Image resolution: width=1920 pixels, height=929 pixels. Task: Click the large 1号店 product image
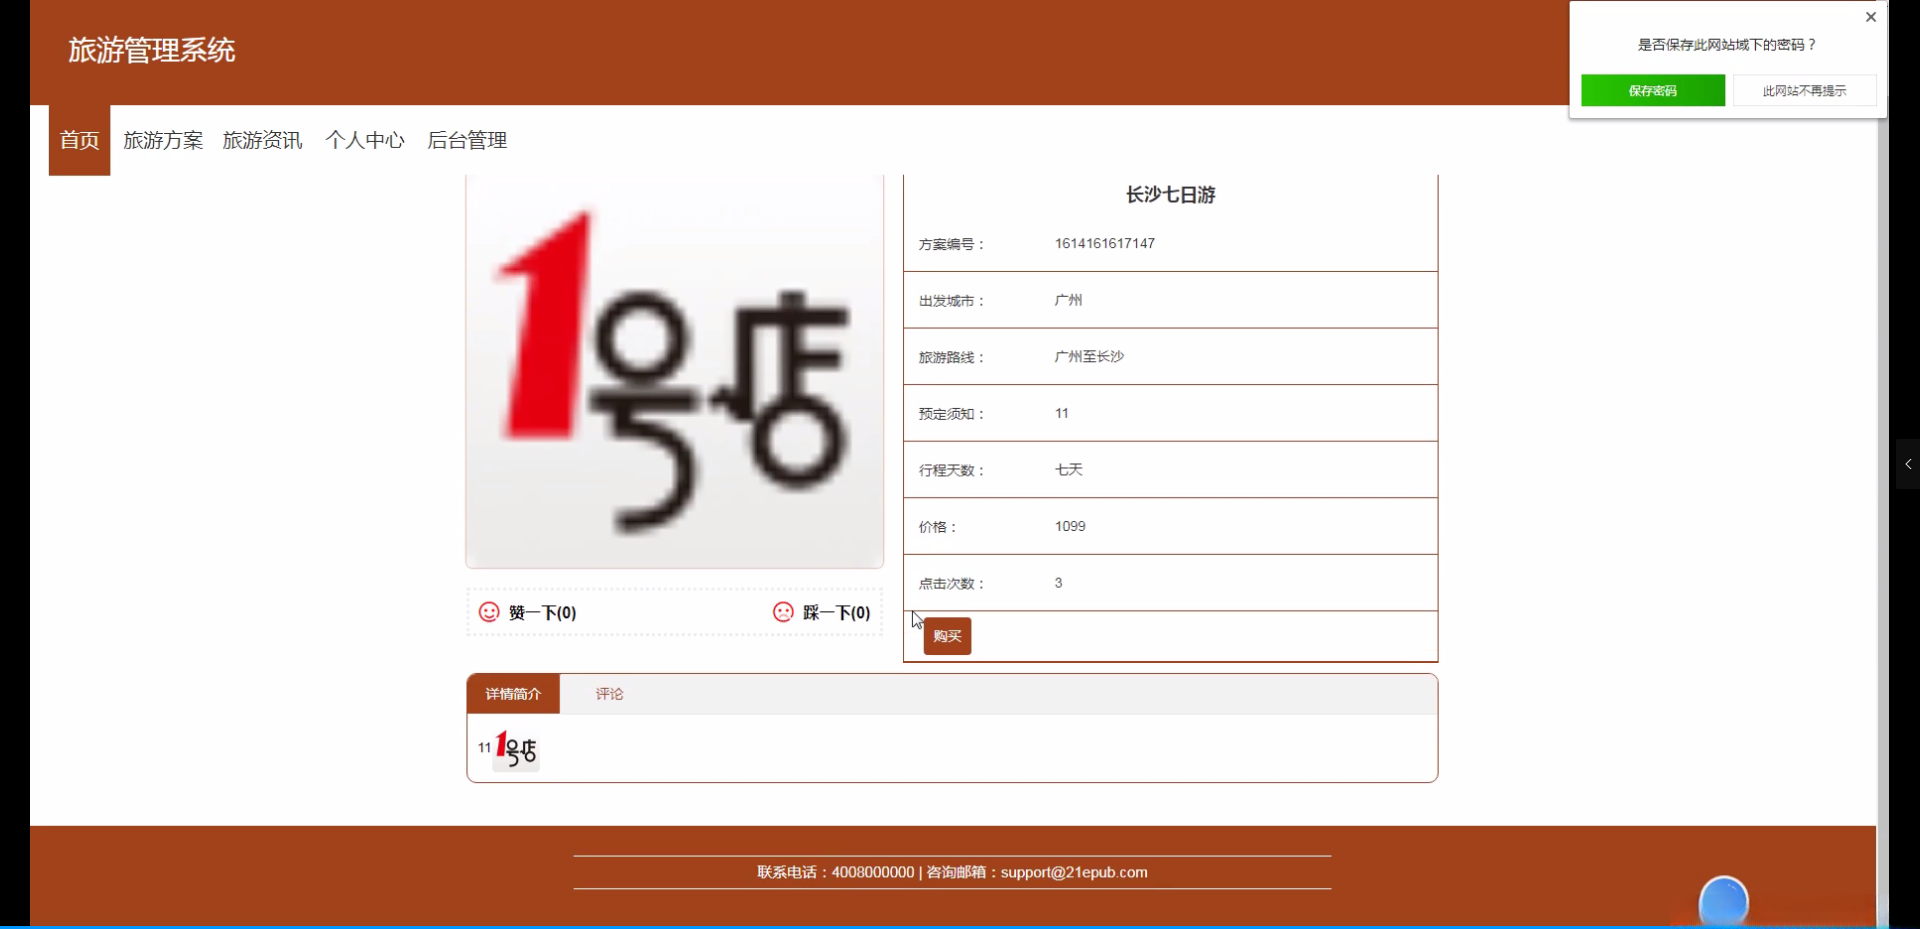pos(675,371)
